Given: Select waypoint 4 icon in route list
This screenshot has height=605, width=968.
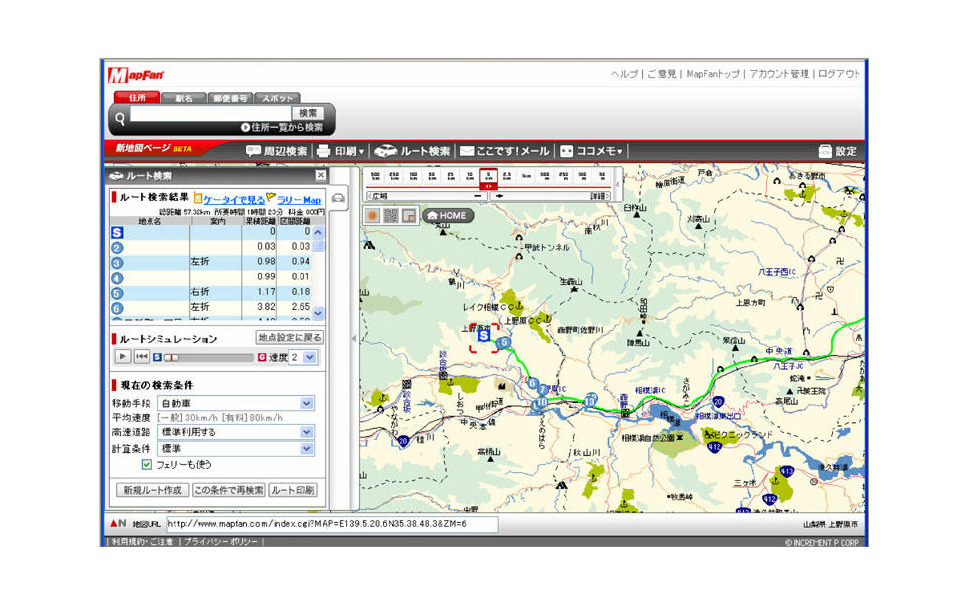Looking at the screenshot, I should 117,278.
